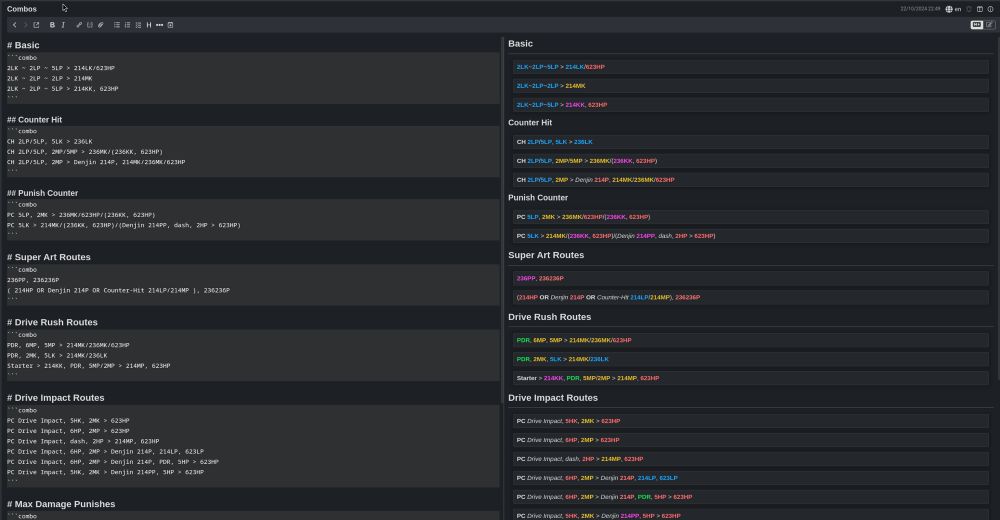
Task: Click '# Max Damage Punishes' in the editor
Action: (61, 504)
